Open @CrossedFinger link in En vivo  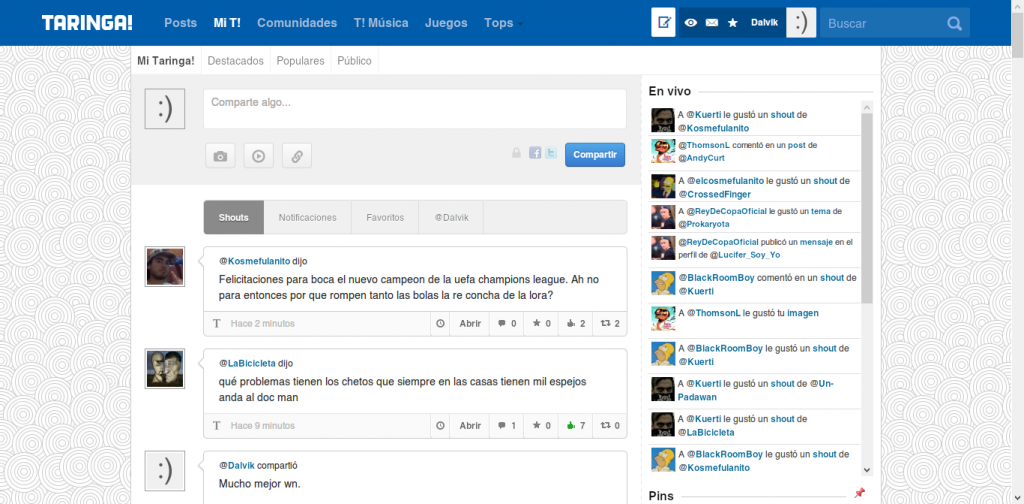pos(714,194)
